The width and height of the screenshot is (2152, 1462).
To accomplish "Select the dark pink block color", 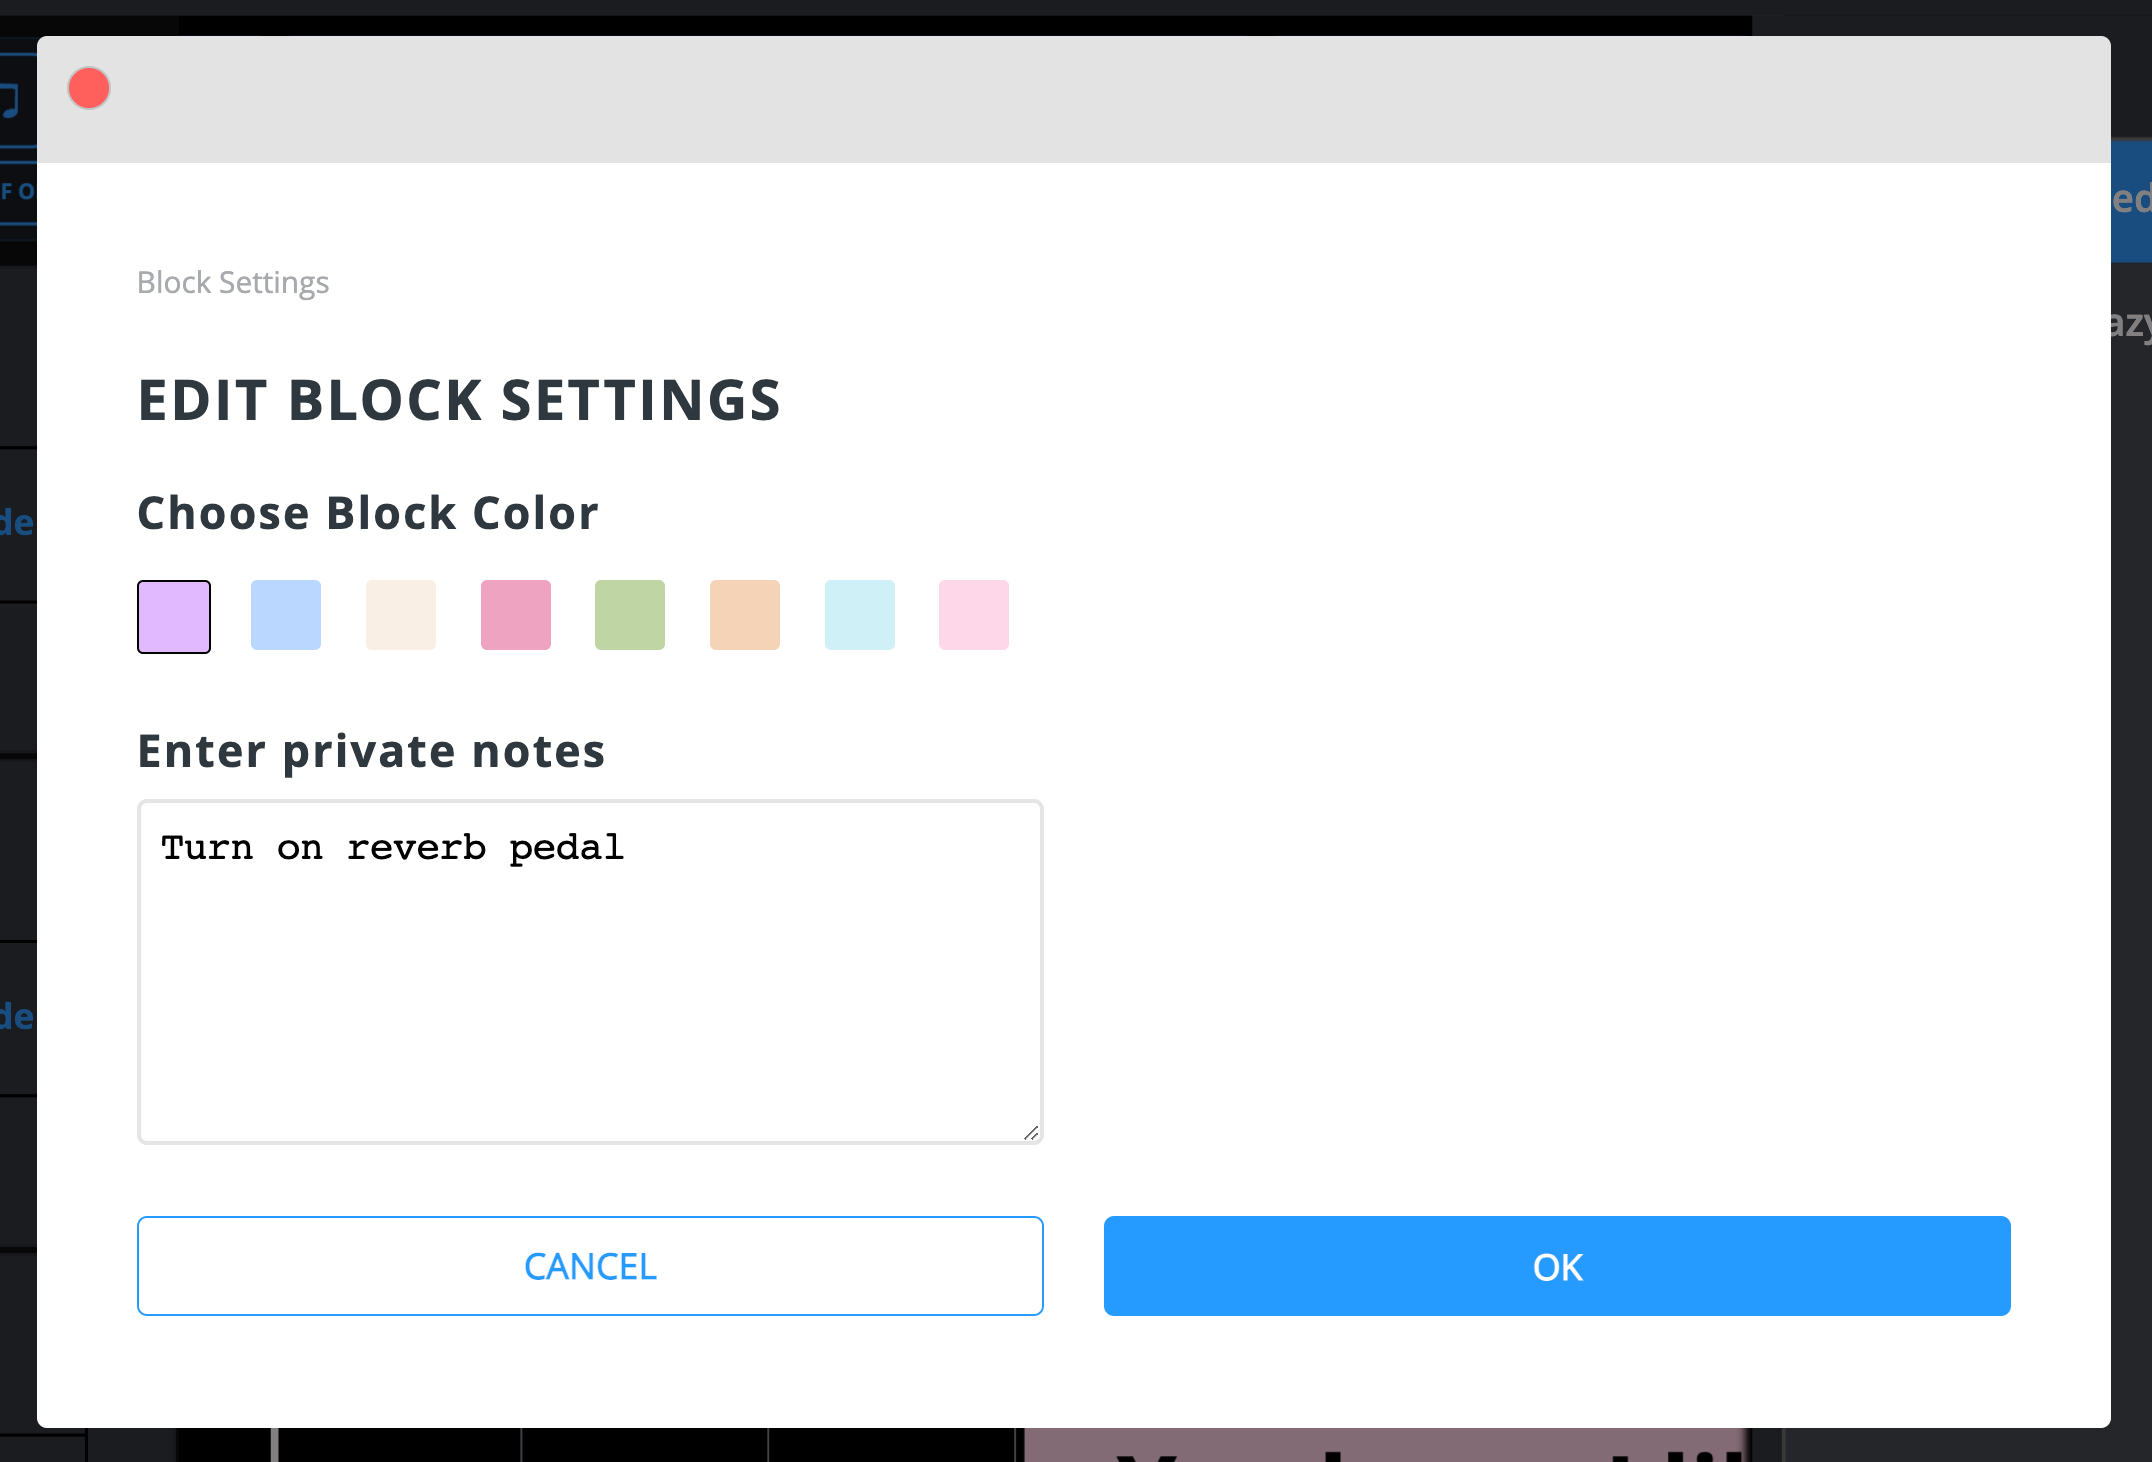I will pyautogui.click(x=515, y=615).
